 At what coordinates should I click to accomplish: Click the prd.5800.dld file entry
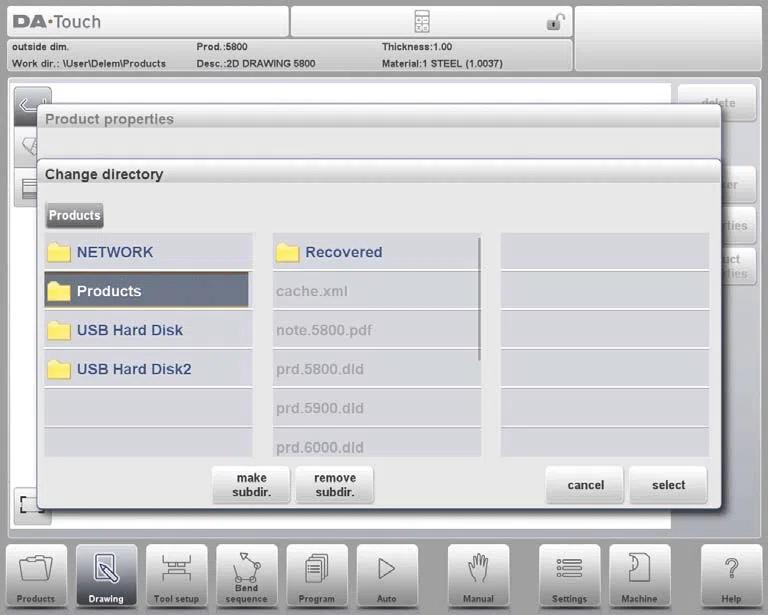pos(376,369)
